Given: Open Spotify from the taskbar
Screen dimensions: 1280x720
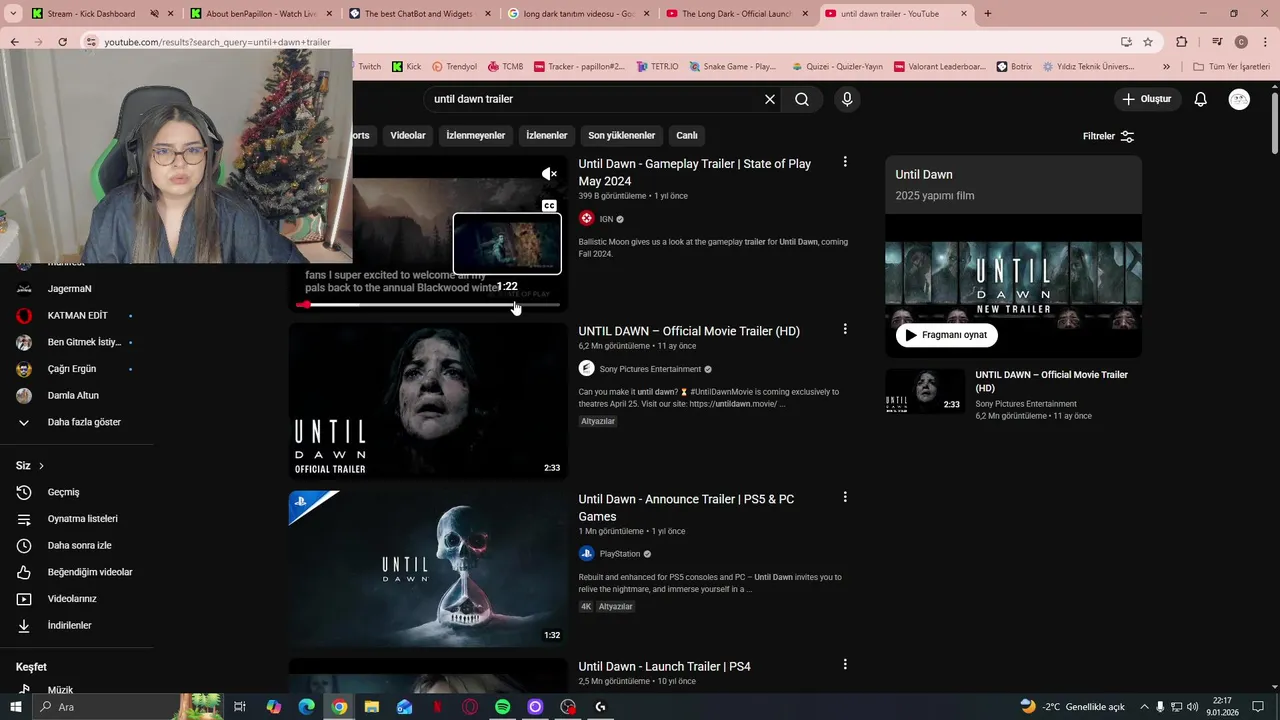Looking at the screenshot, I should [x=503, y=707].
